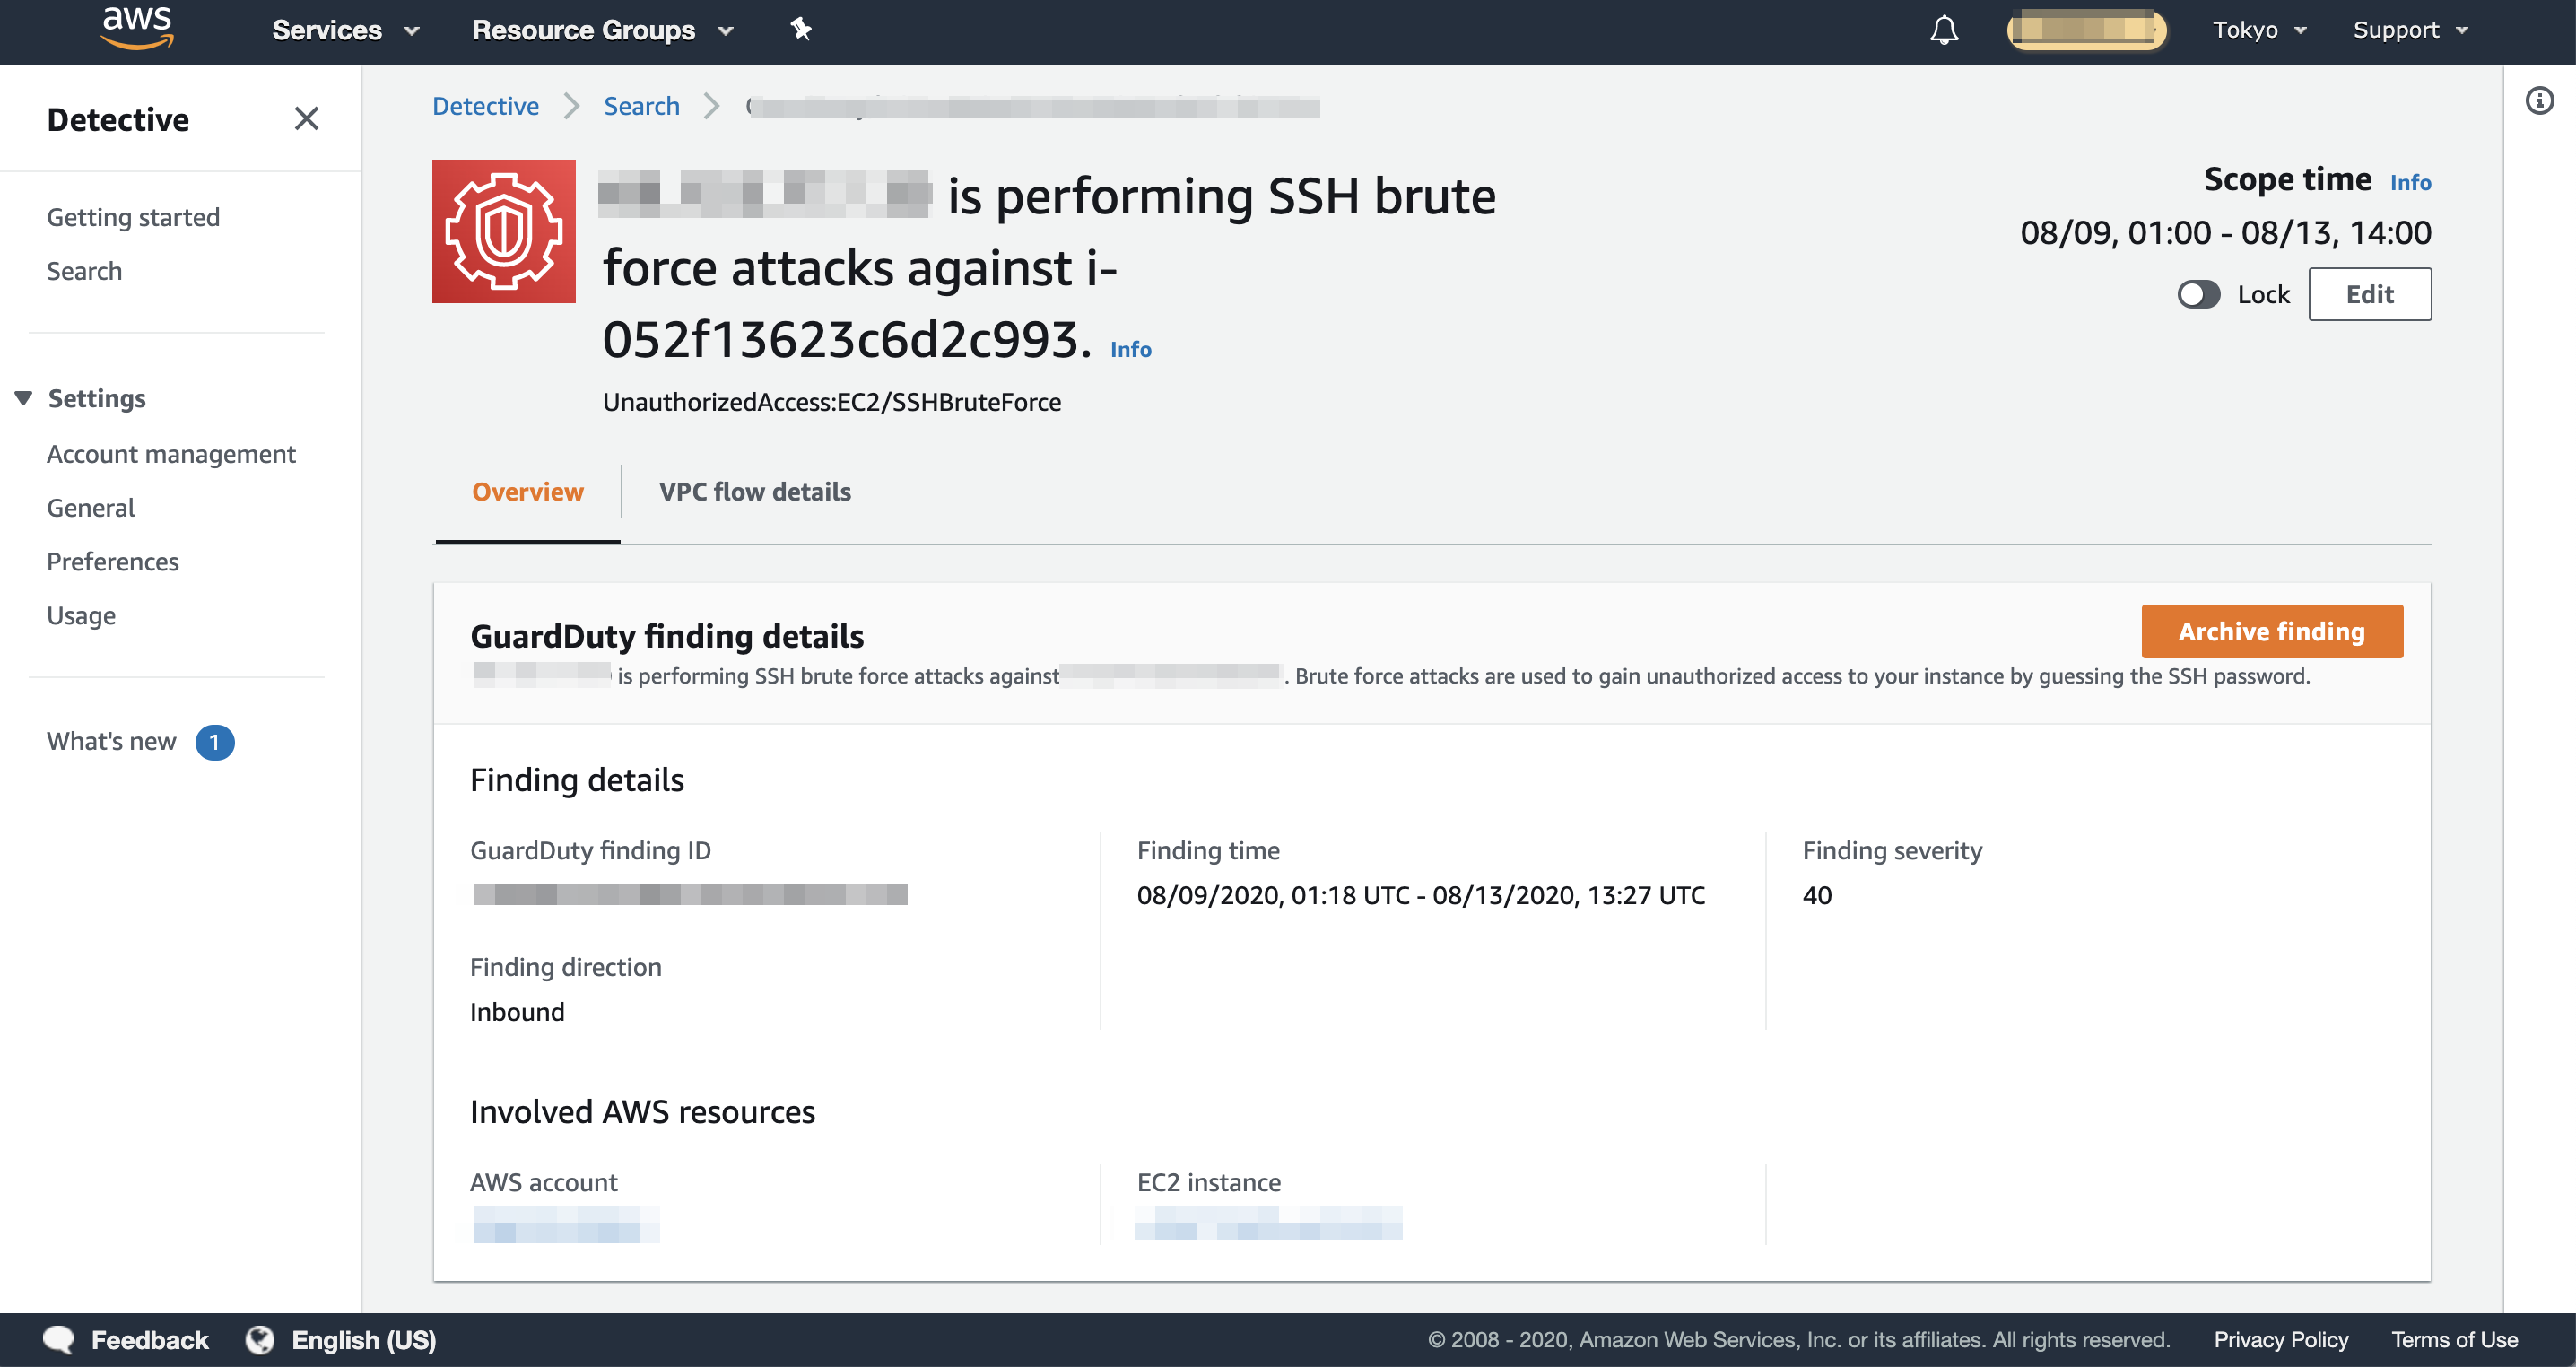Open the Tokyo region selector
The image size is (2576, 1367).
2259,30
